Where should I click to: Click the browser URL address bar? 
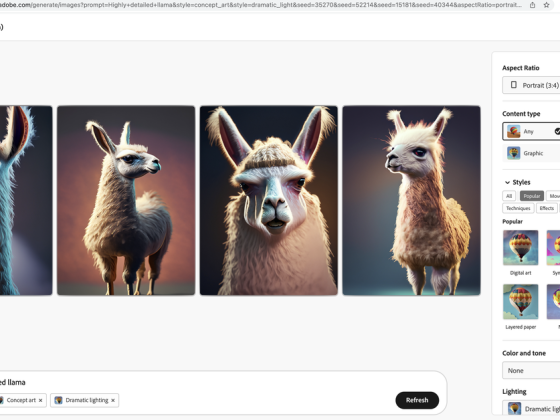click(261, 5)
